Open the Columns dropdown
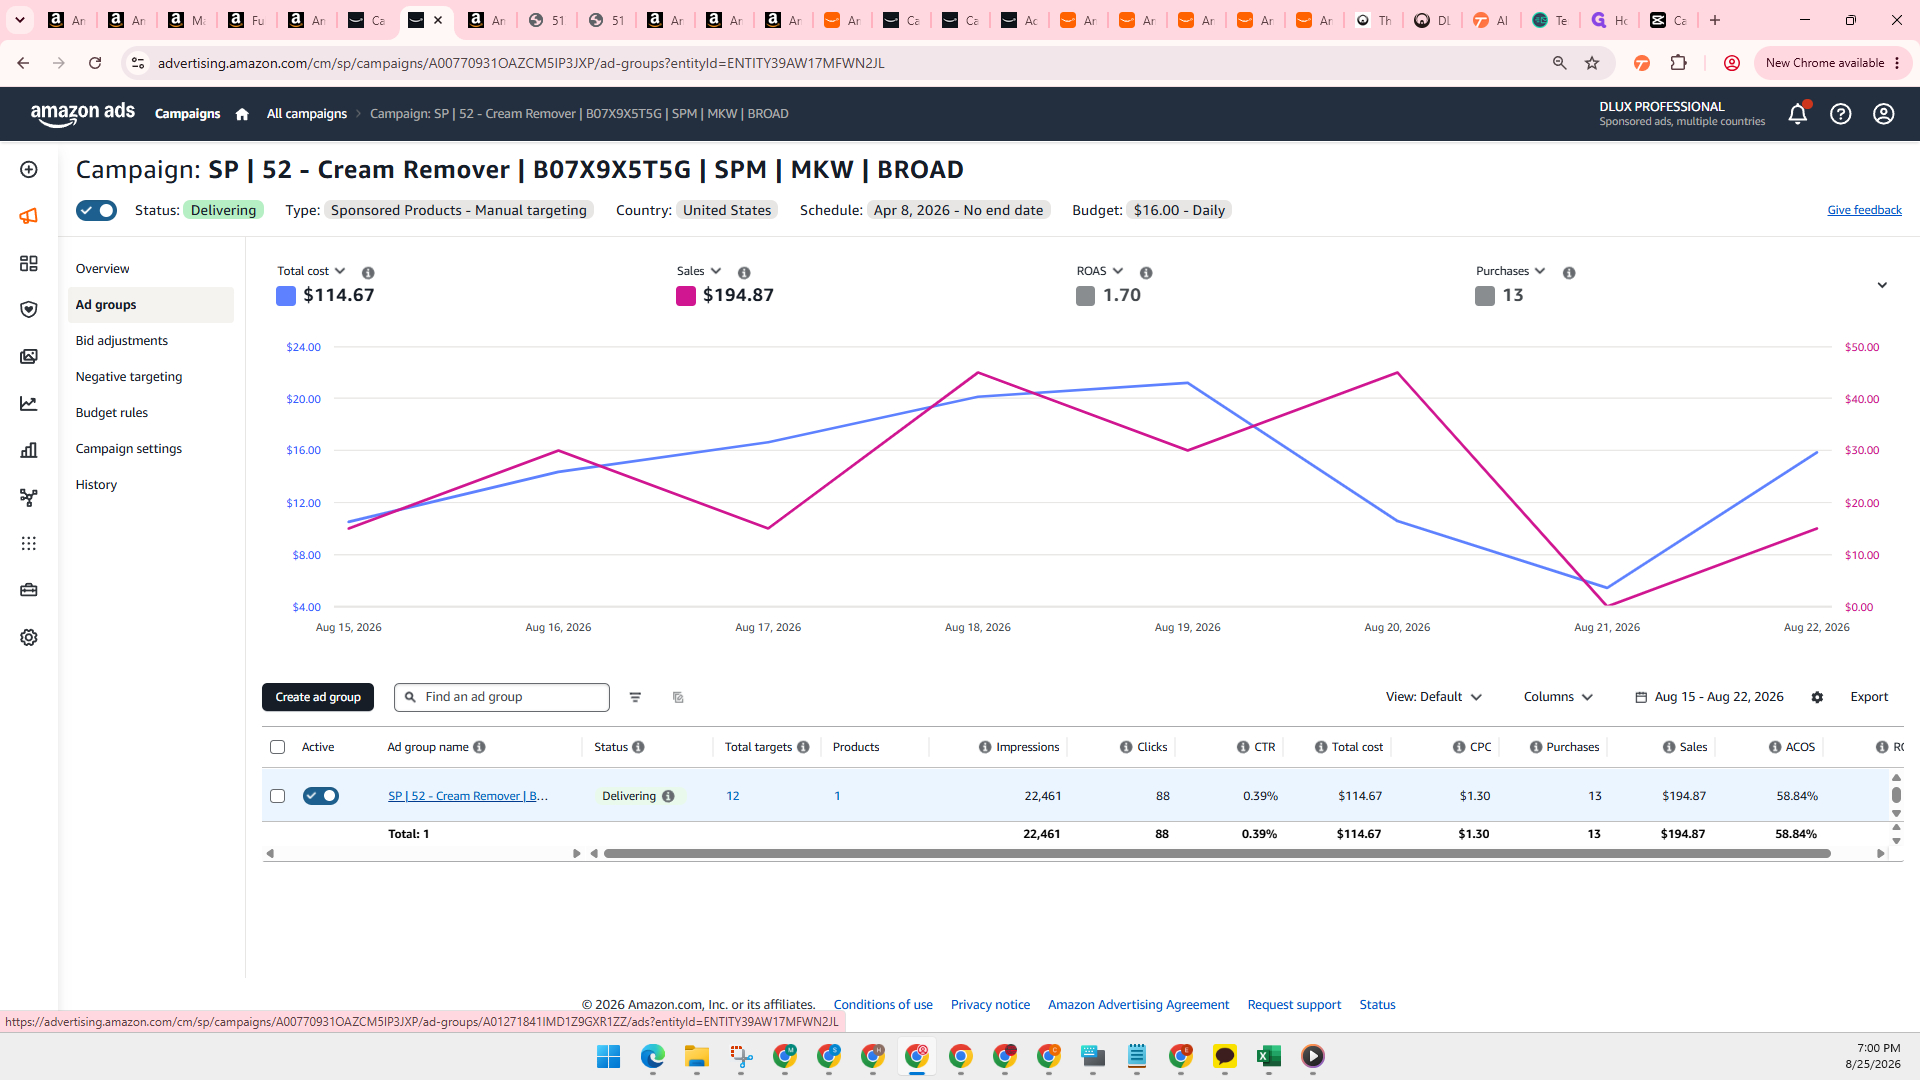 [1558, 697]
